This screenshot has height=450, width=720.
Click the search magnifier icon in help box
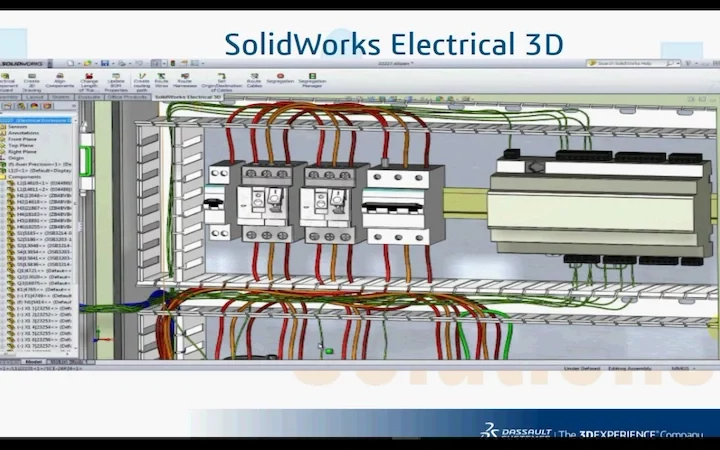[669, 63]
